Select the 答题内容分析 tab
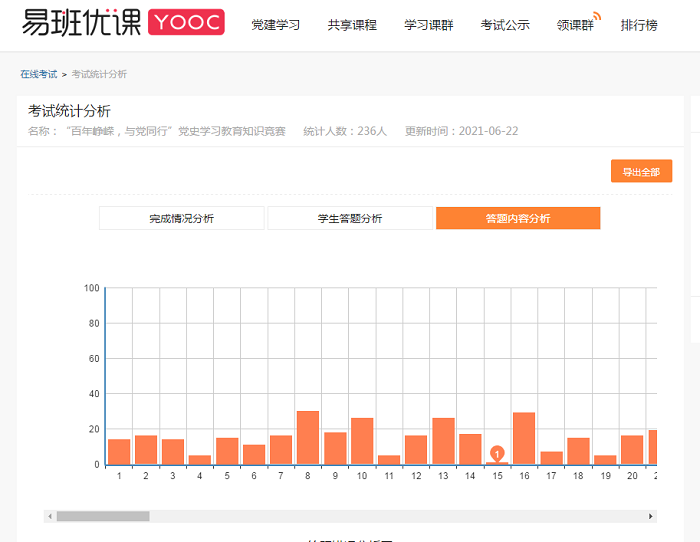Viewport: 700px width, 542px height. coord(517,218)
